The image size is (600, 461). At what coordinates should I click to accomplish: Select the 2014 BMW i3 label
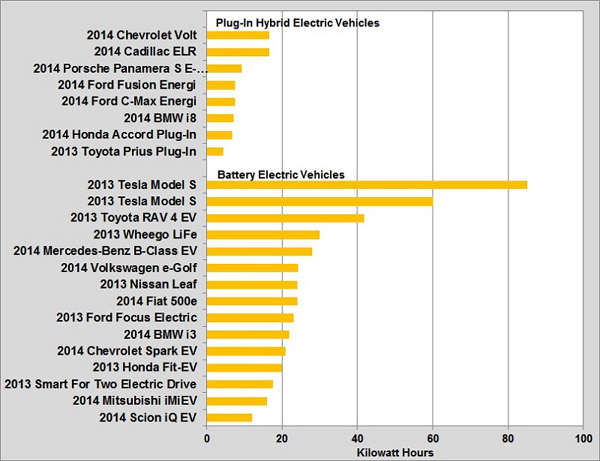pos(160,334)
